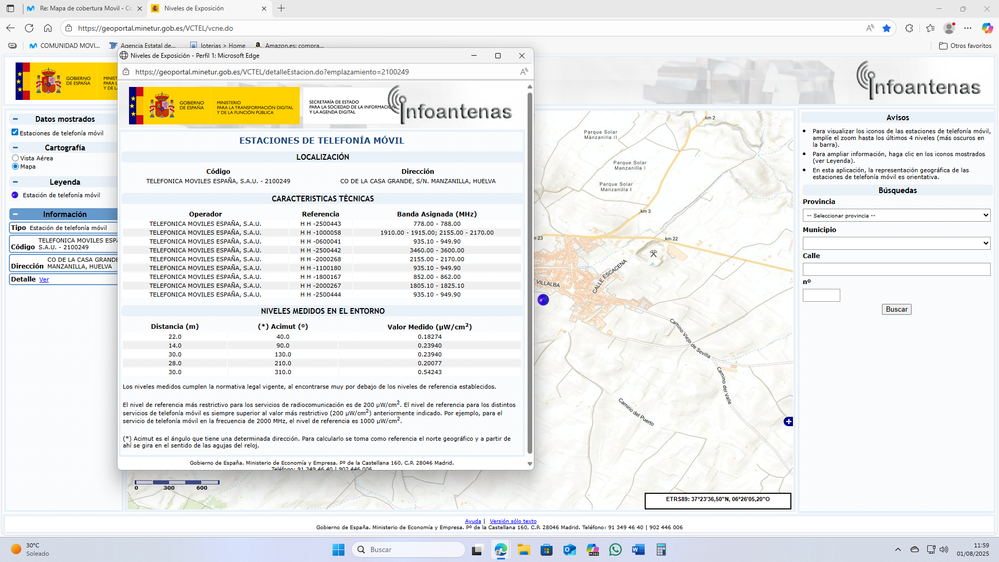Open Windows Start menu
This screenshot has height=562, width=999.
[x=338, y=549]
